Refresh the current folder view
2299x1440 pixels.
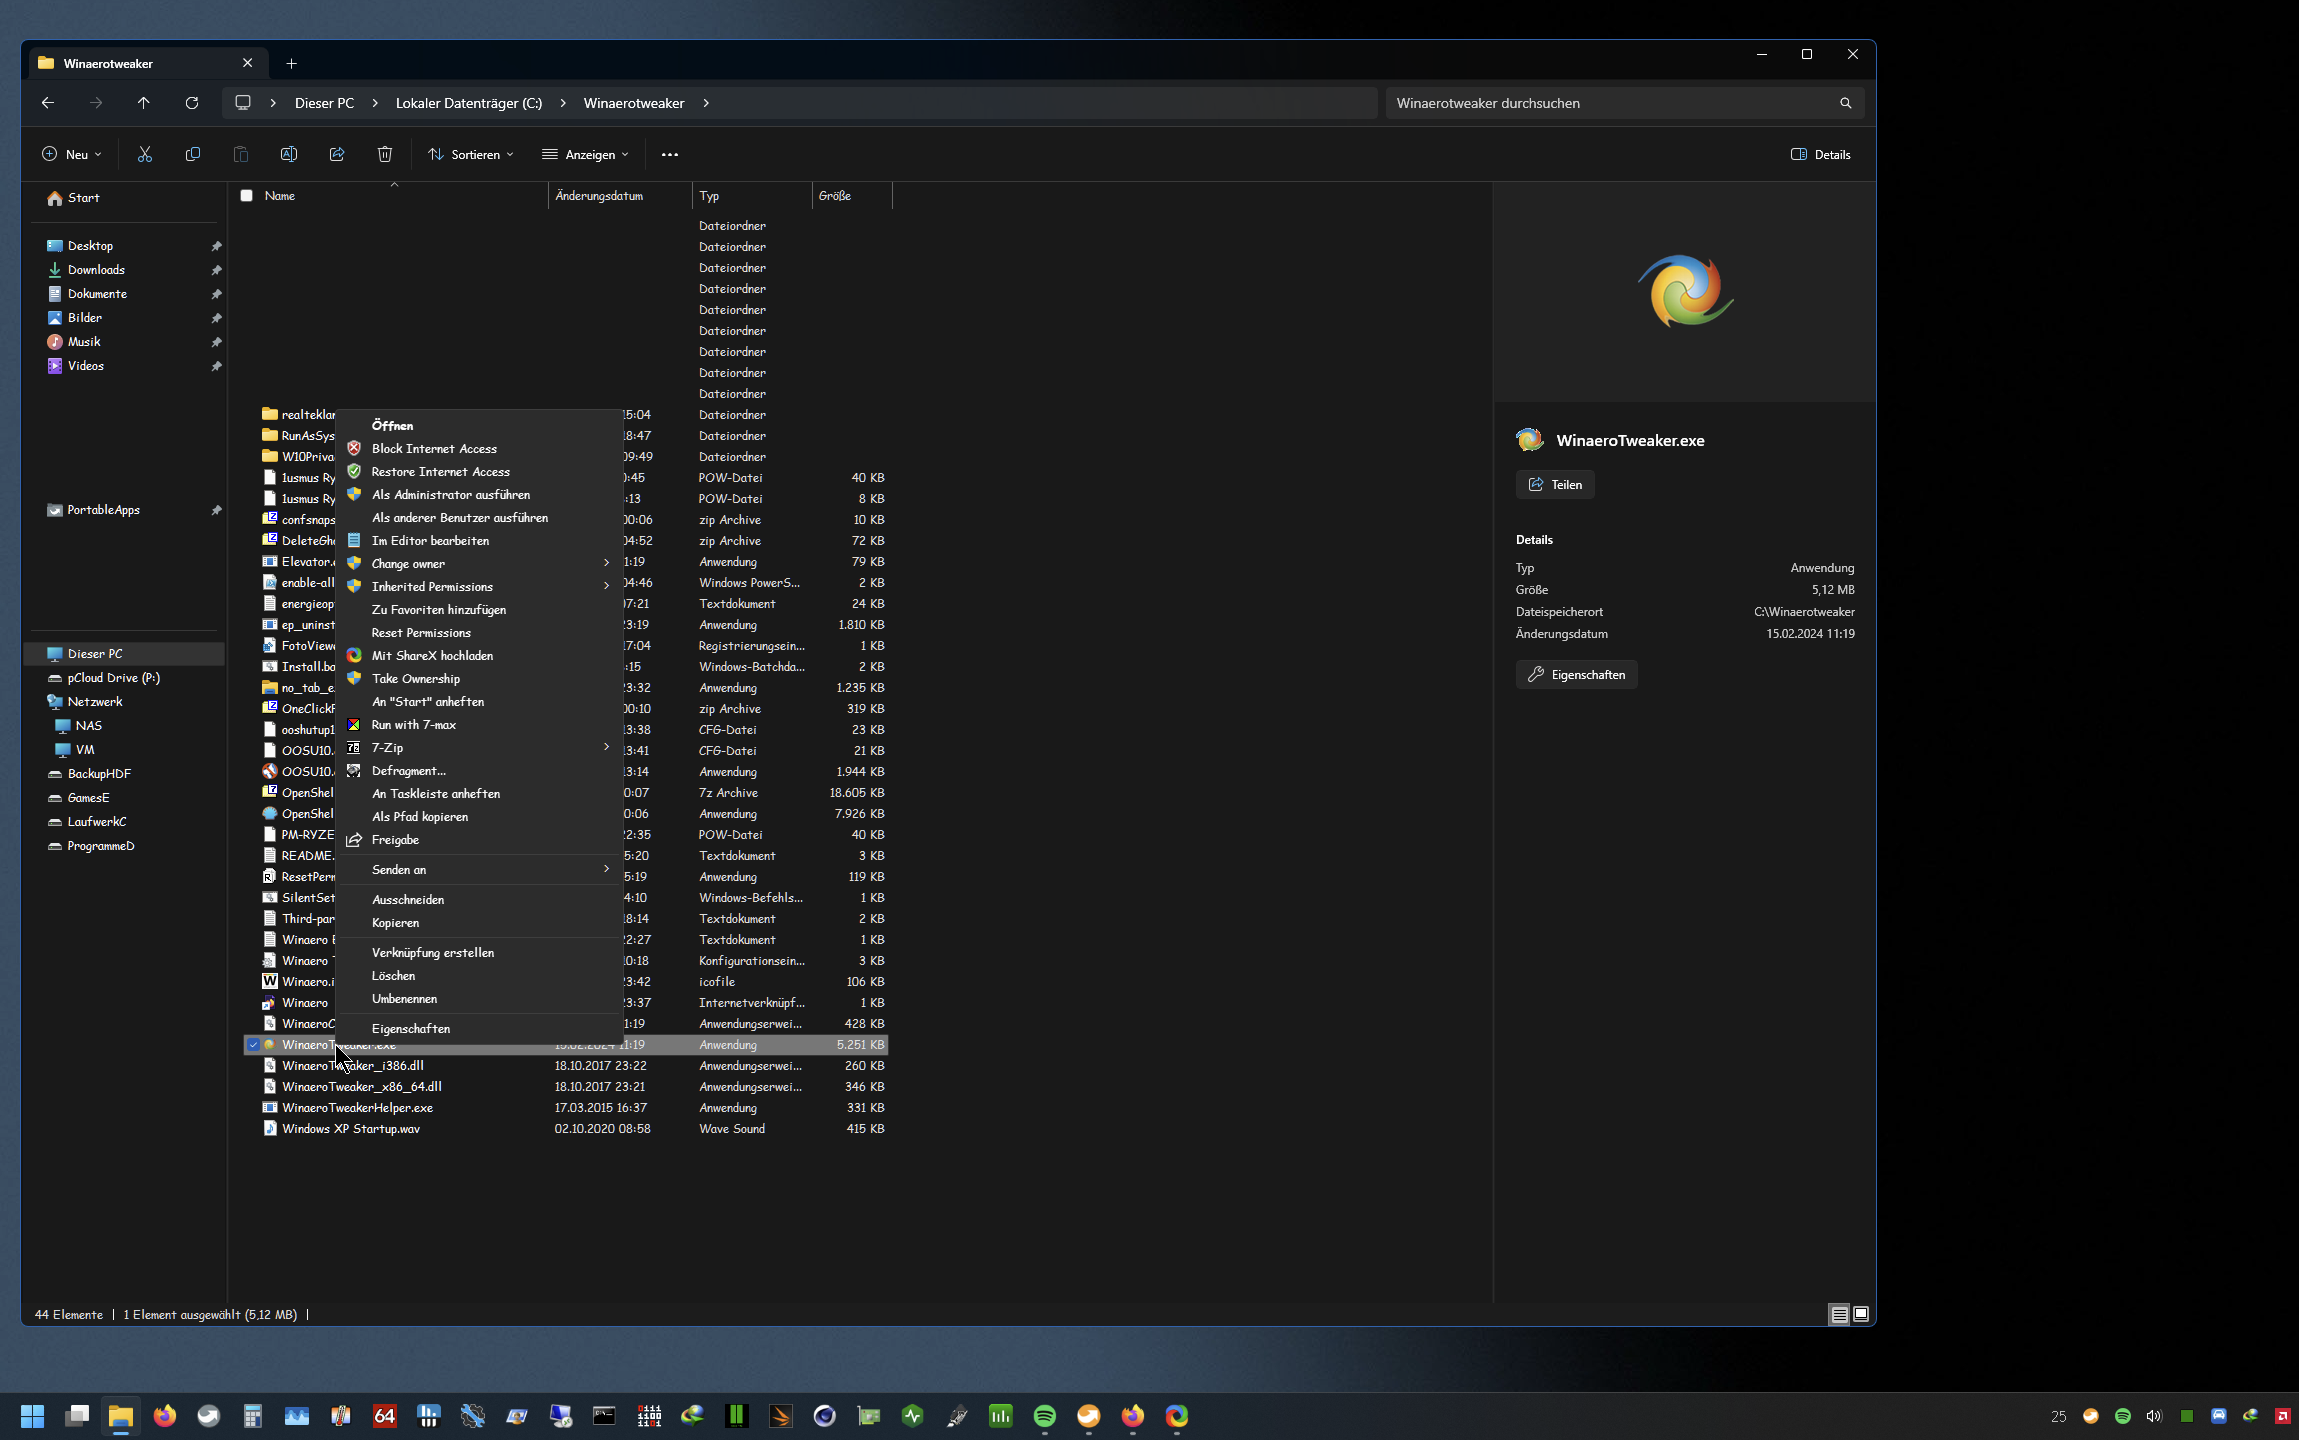coord(192,103)
